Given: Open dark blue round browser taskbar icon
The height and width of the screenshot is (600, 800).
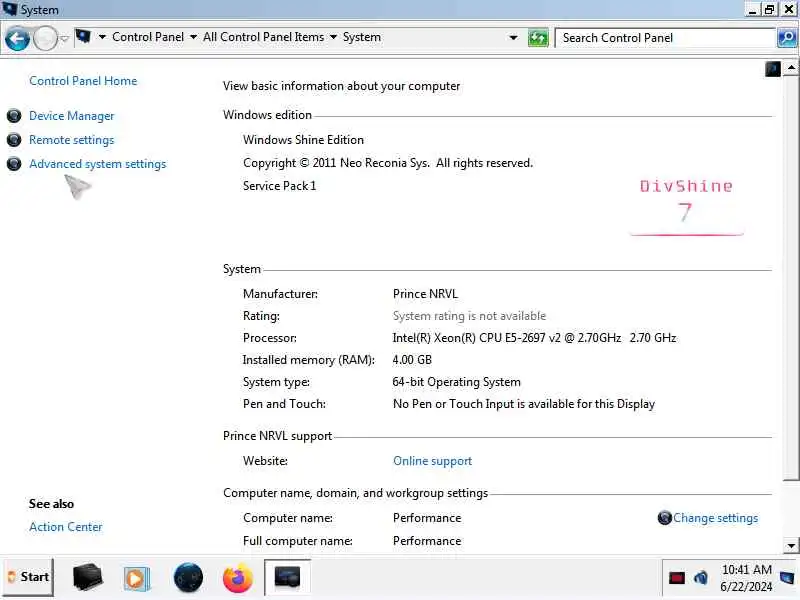Looking at the screenshot, I should [188, 578].
